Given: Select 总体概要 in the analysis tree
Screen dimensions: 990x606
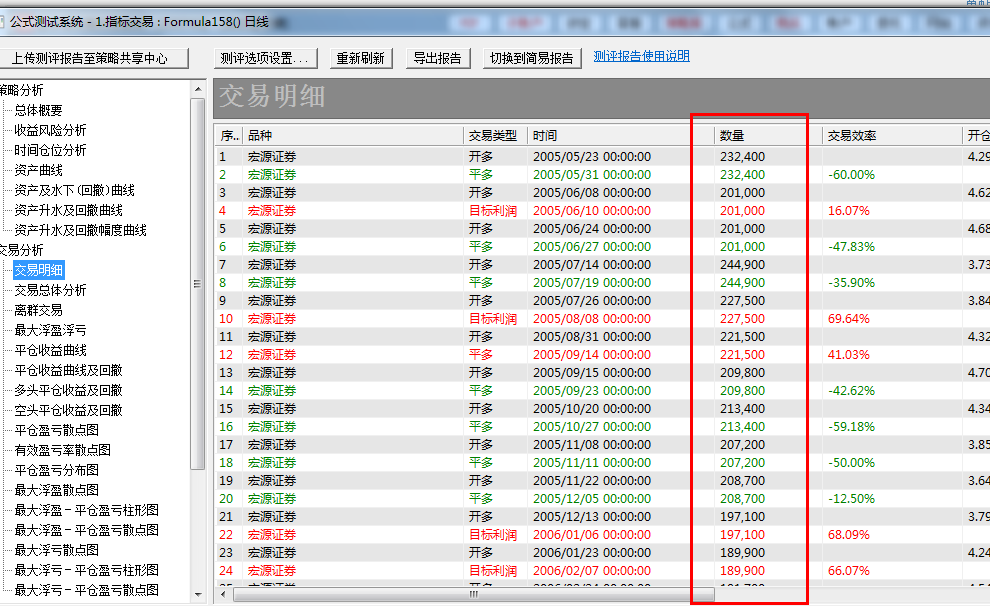Looking at the screenshot, I should coord(38,110).
